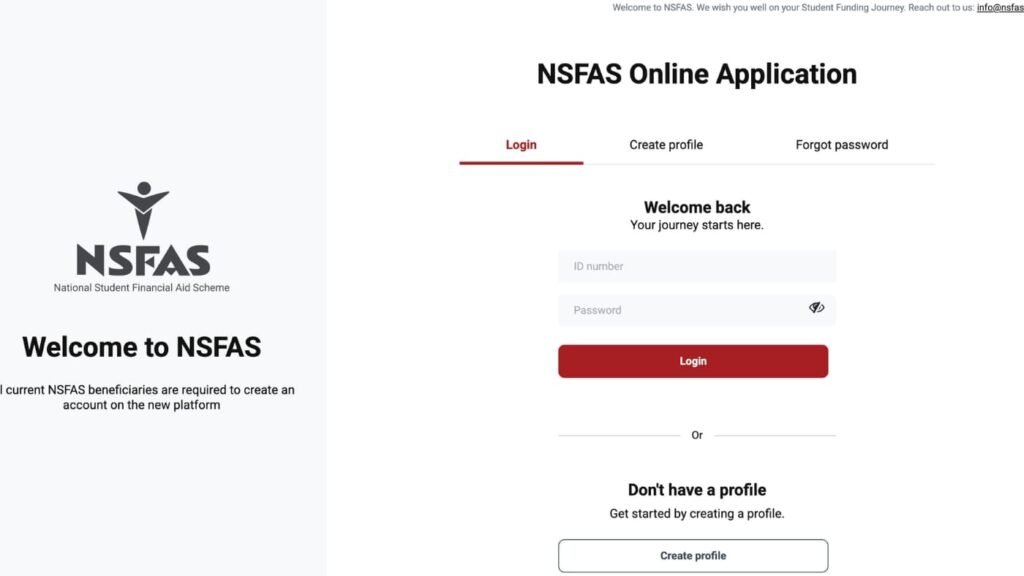Click the Welcome back heading

tap(696, 207)
